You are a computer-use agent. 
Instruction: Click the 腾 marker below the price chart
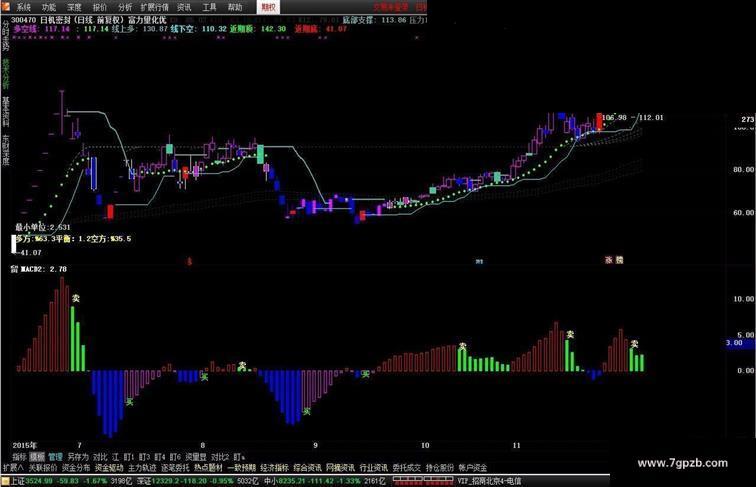click(619, 260)
